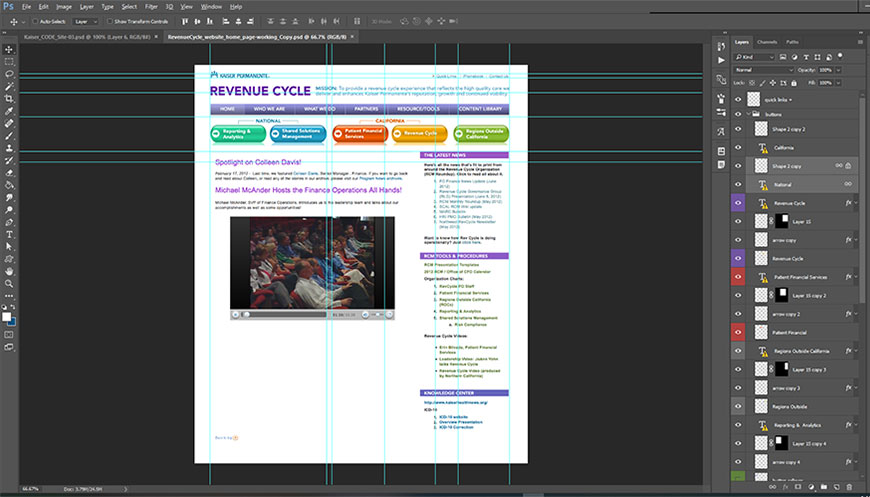
Task: Hide the Regions Outside layer
Action: coord(738,407)
